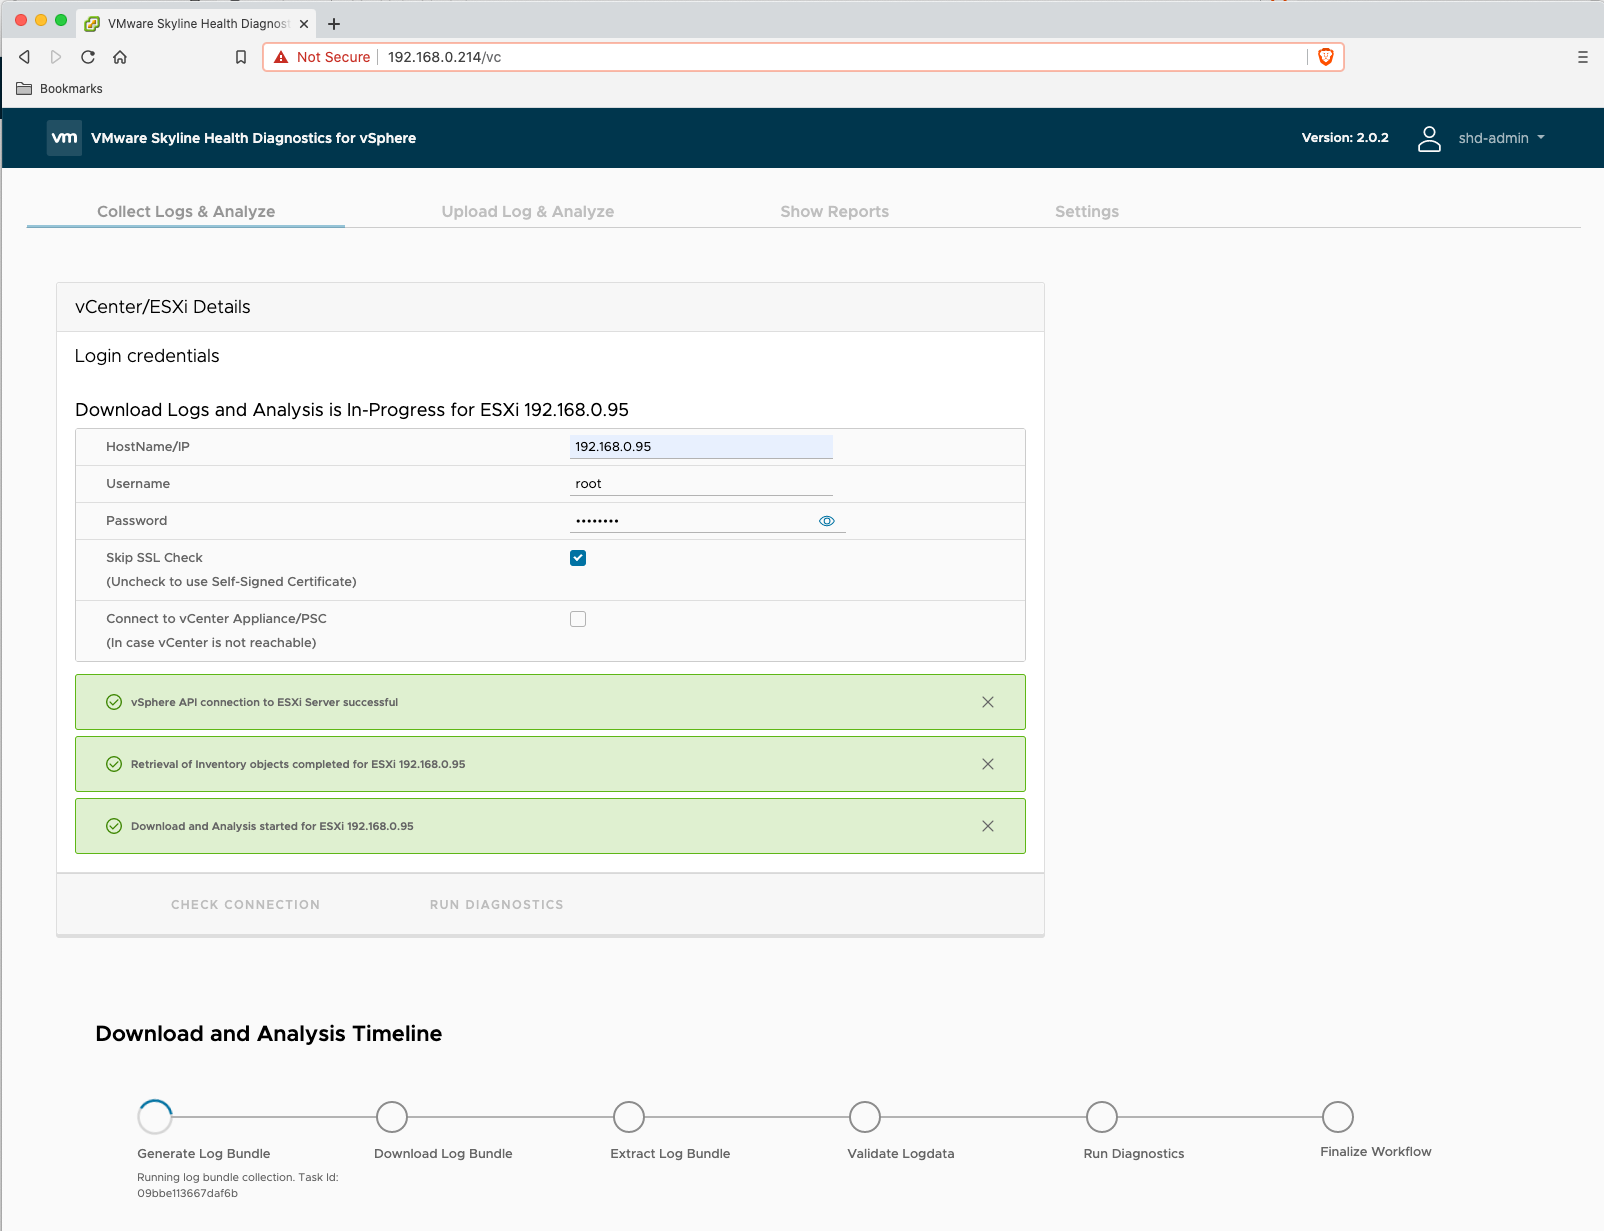The image size is (1604, 1231).
Task: Uncheck the Skip SSL Check checkbox
Action: point(578,558)
